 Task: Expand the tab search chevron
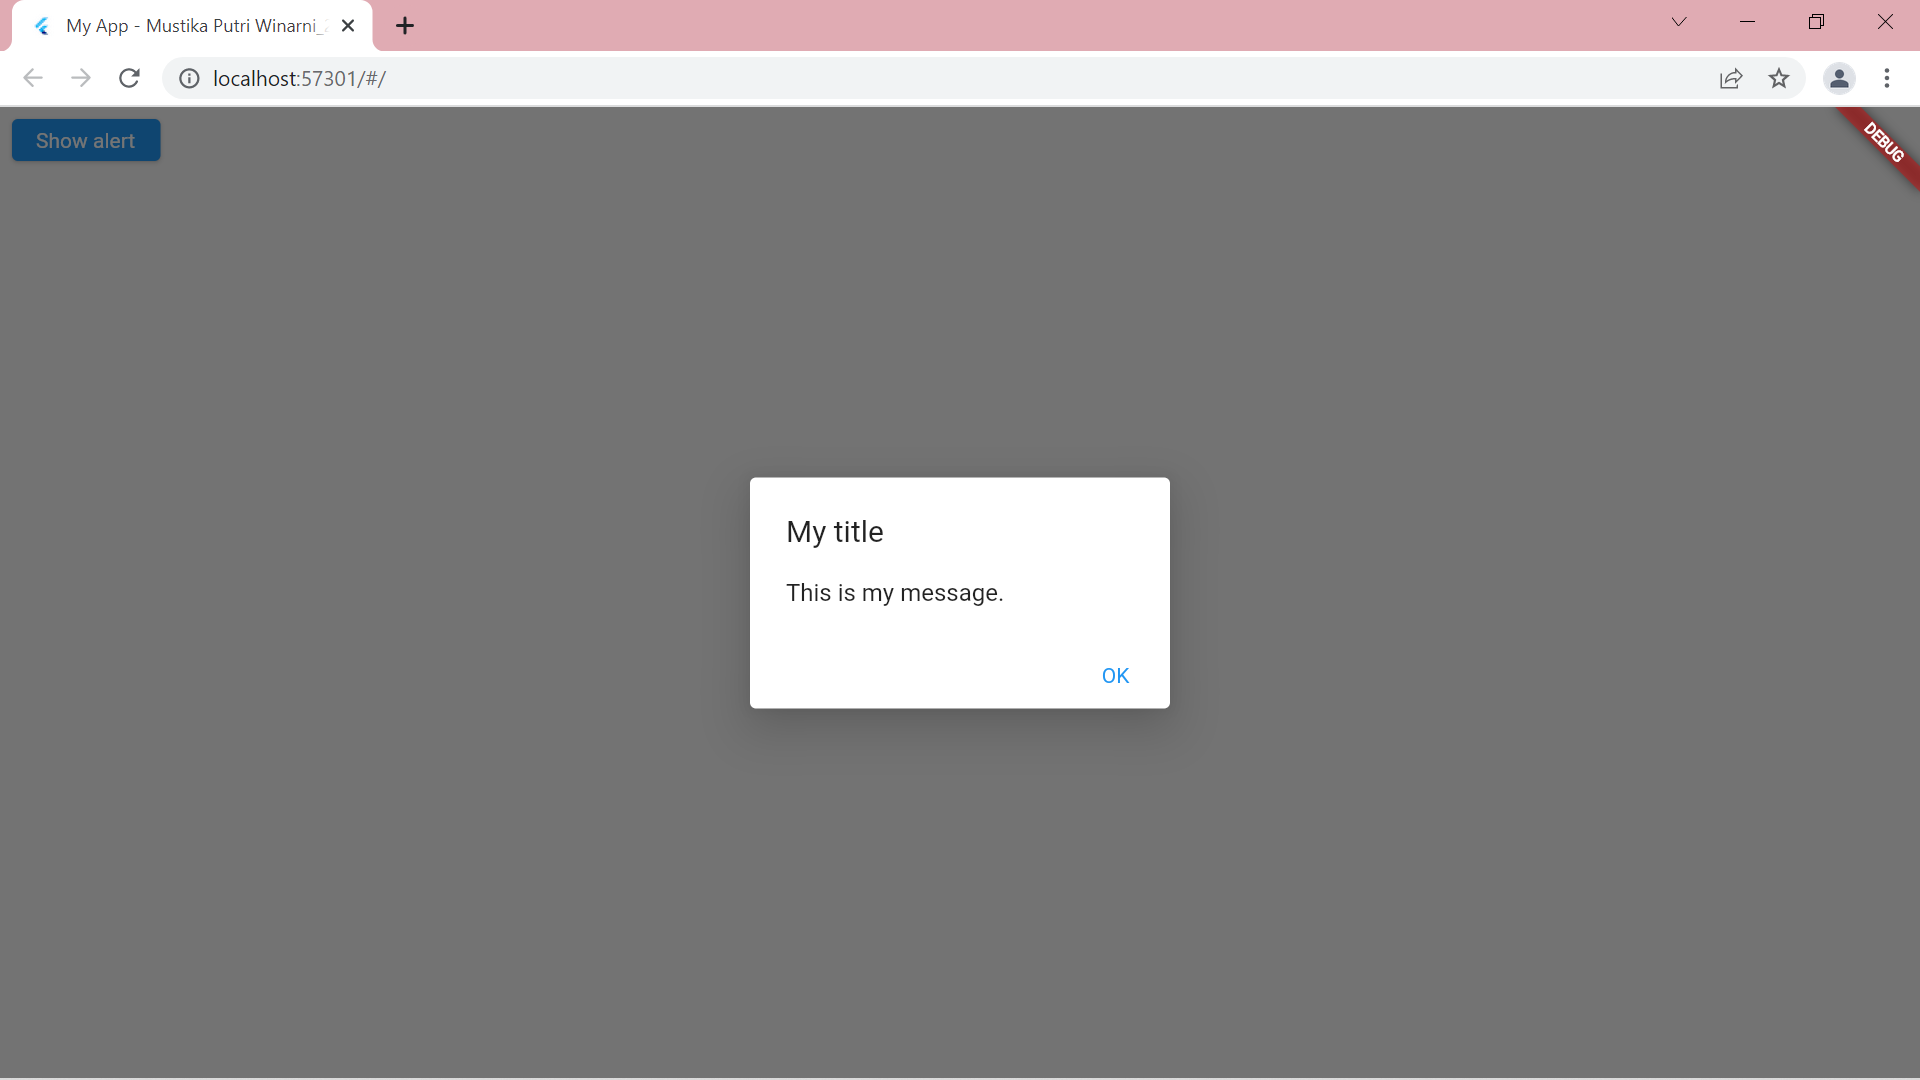(x=1678, y=22)
